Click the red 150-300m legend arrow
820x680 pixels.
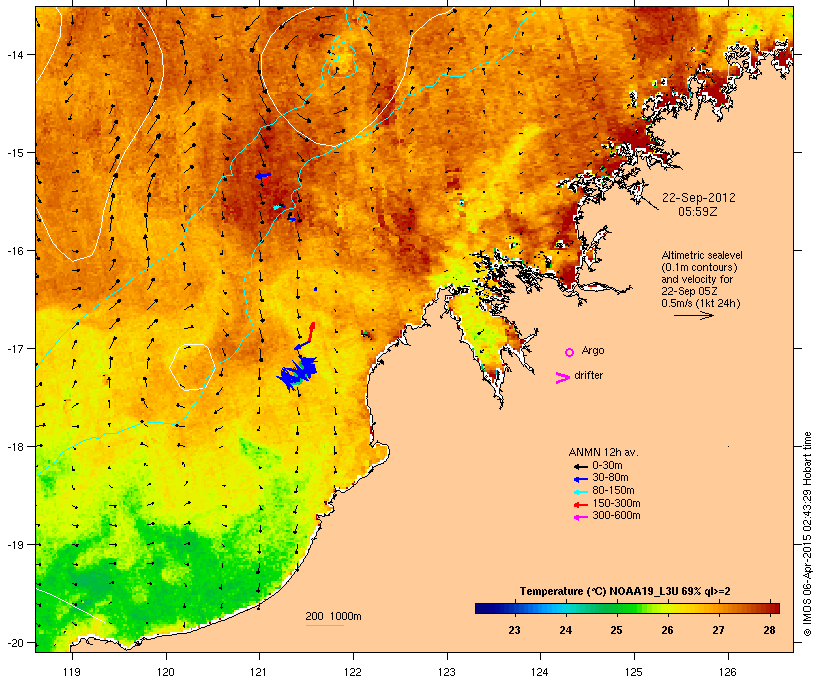[580, 505]
